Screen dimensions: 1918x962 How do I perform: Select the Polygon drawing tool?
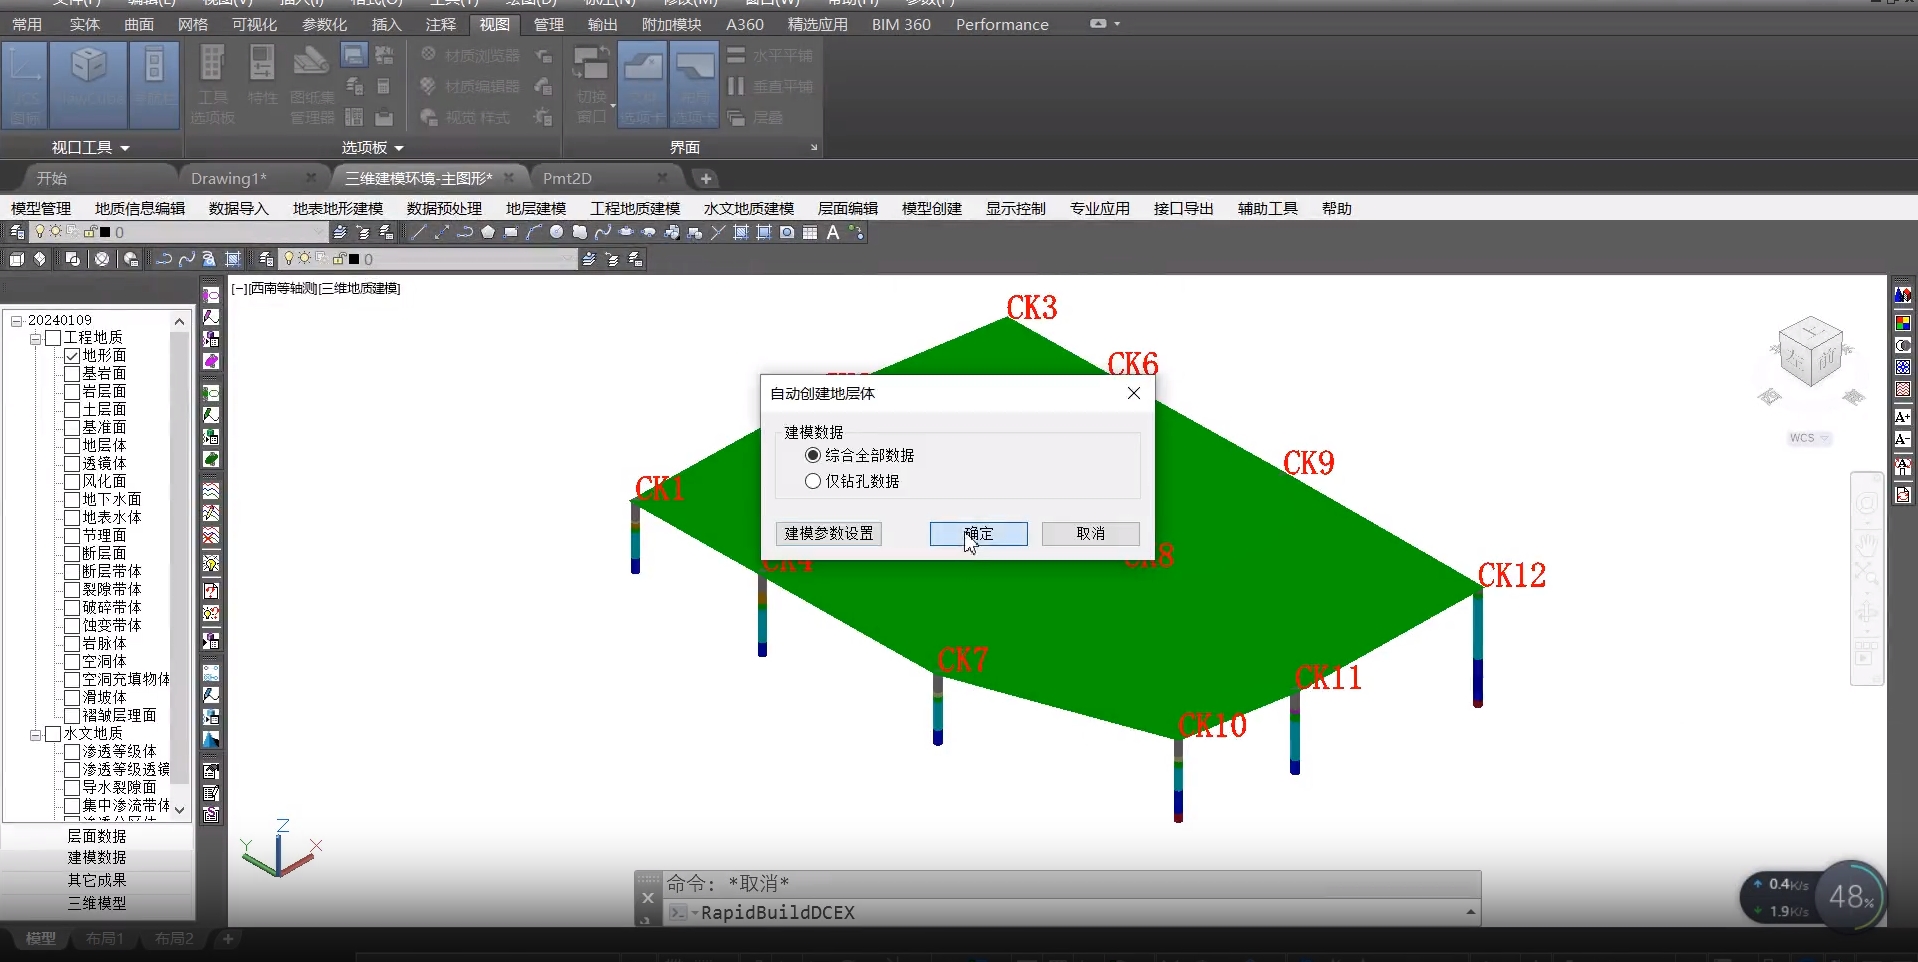click(x=488, y=232)
